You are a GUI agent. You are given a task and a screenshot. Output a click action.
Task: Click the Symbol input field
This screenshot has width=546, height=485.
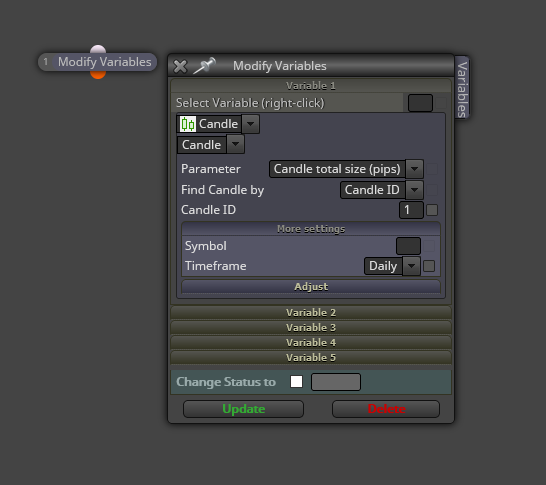(x=408, y=246)
